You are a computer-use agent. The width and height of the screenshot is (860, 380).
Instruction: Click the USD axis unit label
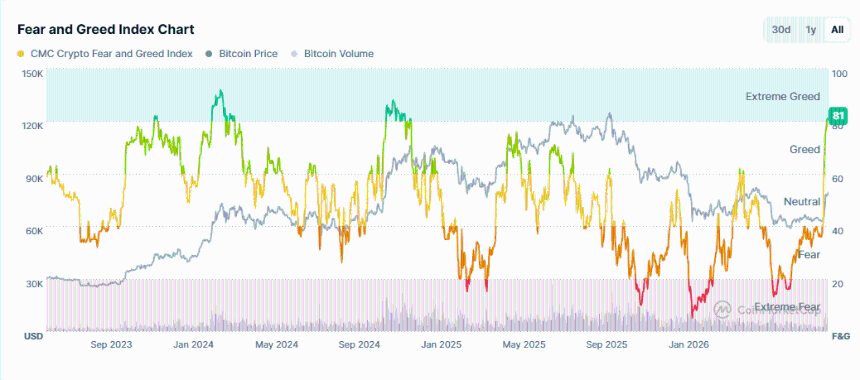click(x=33, y=336)
